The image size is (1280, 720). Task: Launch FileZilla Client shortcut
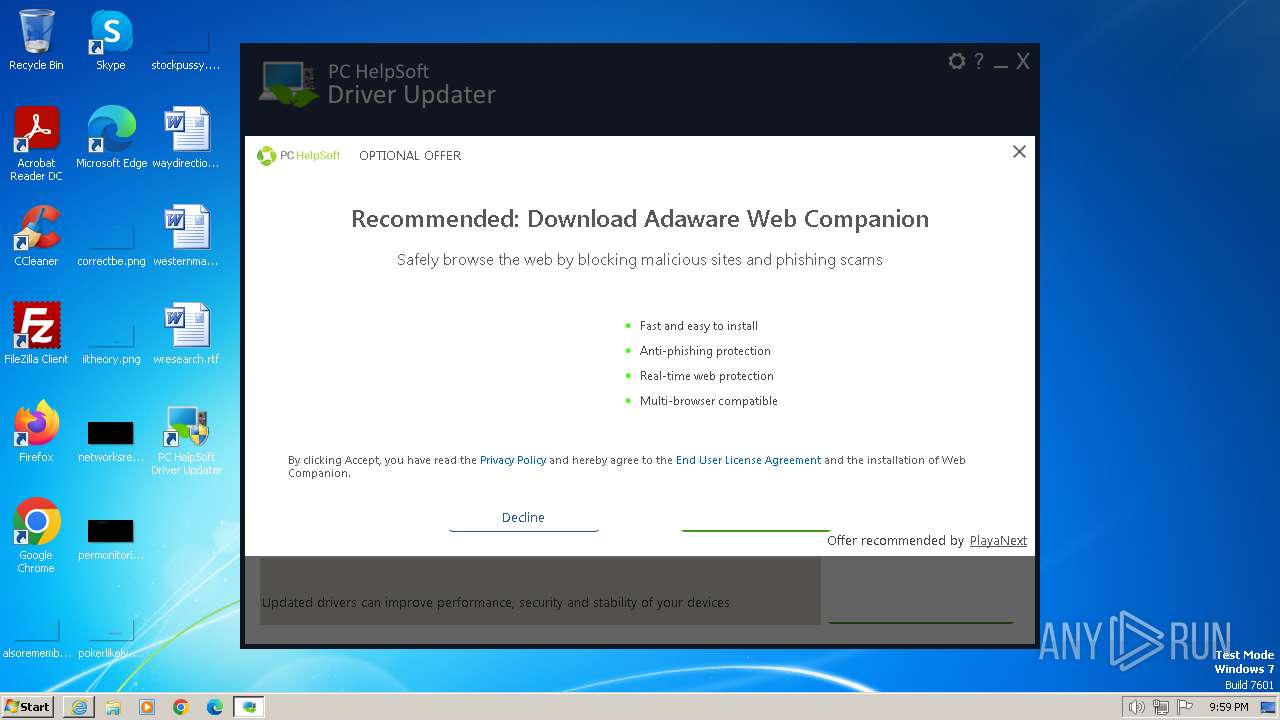(x=36, y=333)
